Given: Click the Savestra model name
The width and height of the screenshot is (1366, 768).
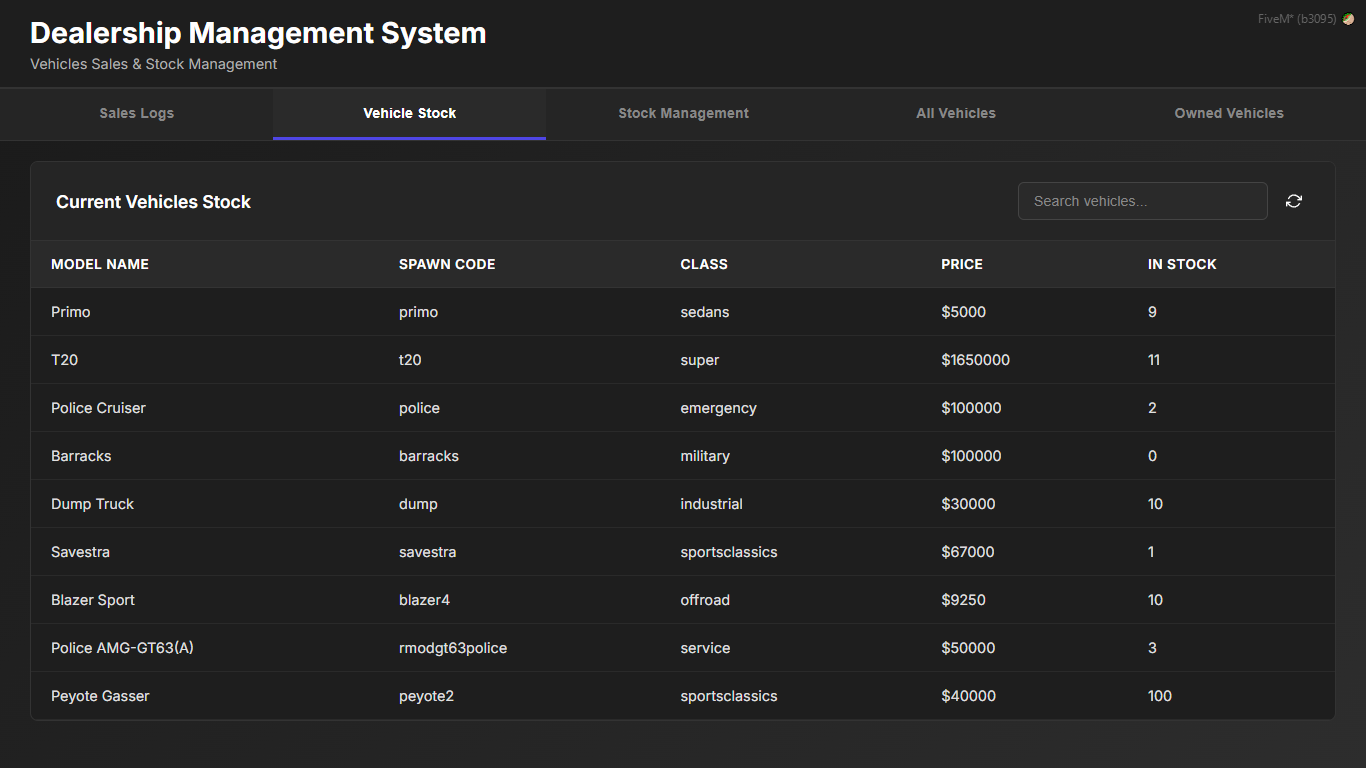Looking at the screenshot, I should tap(80, 552).
